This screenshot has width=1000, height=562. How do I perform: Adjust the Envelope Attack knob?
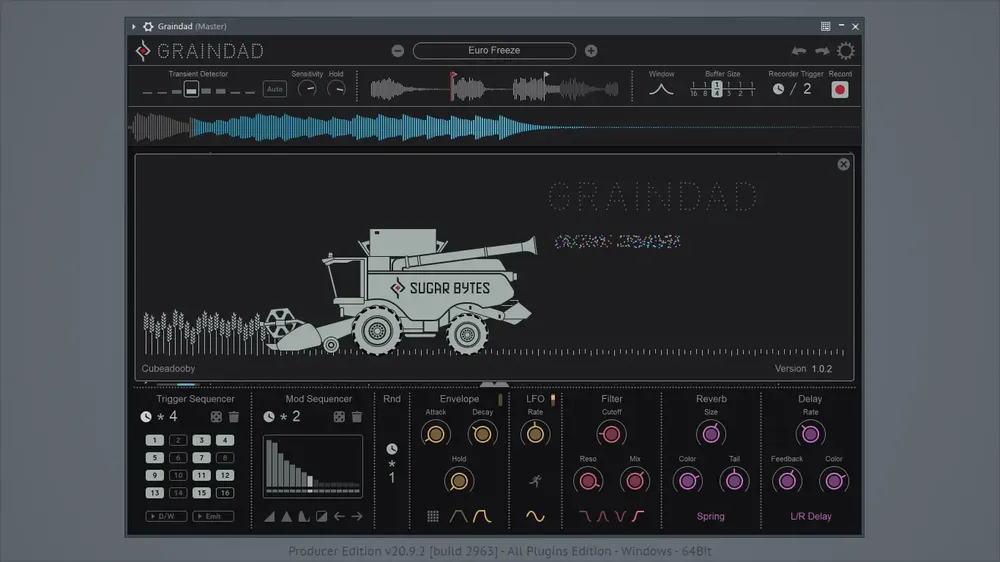point(436,434)
